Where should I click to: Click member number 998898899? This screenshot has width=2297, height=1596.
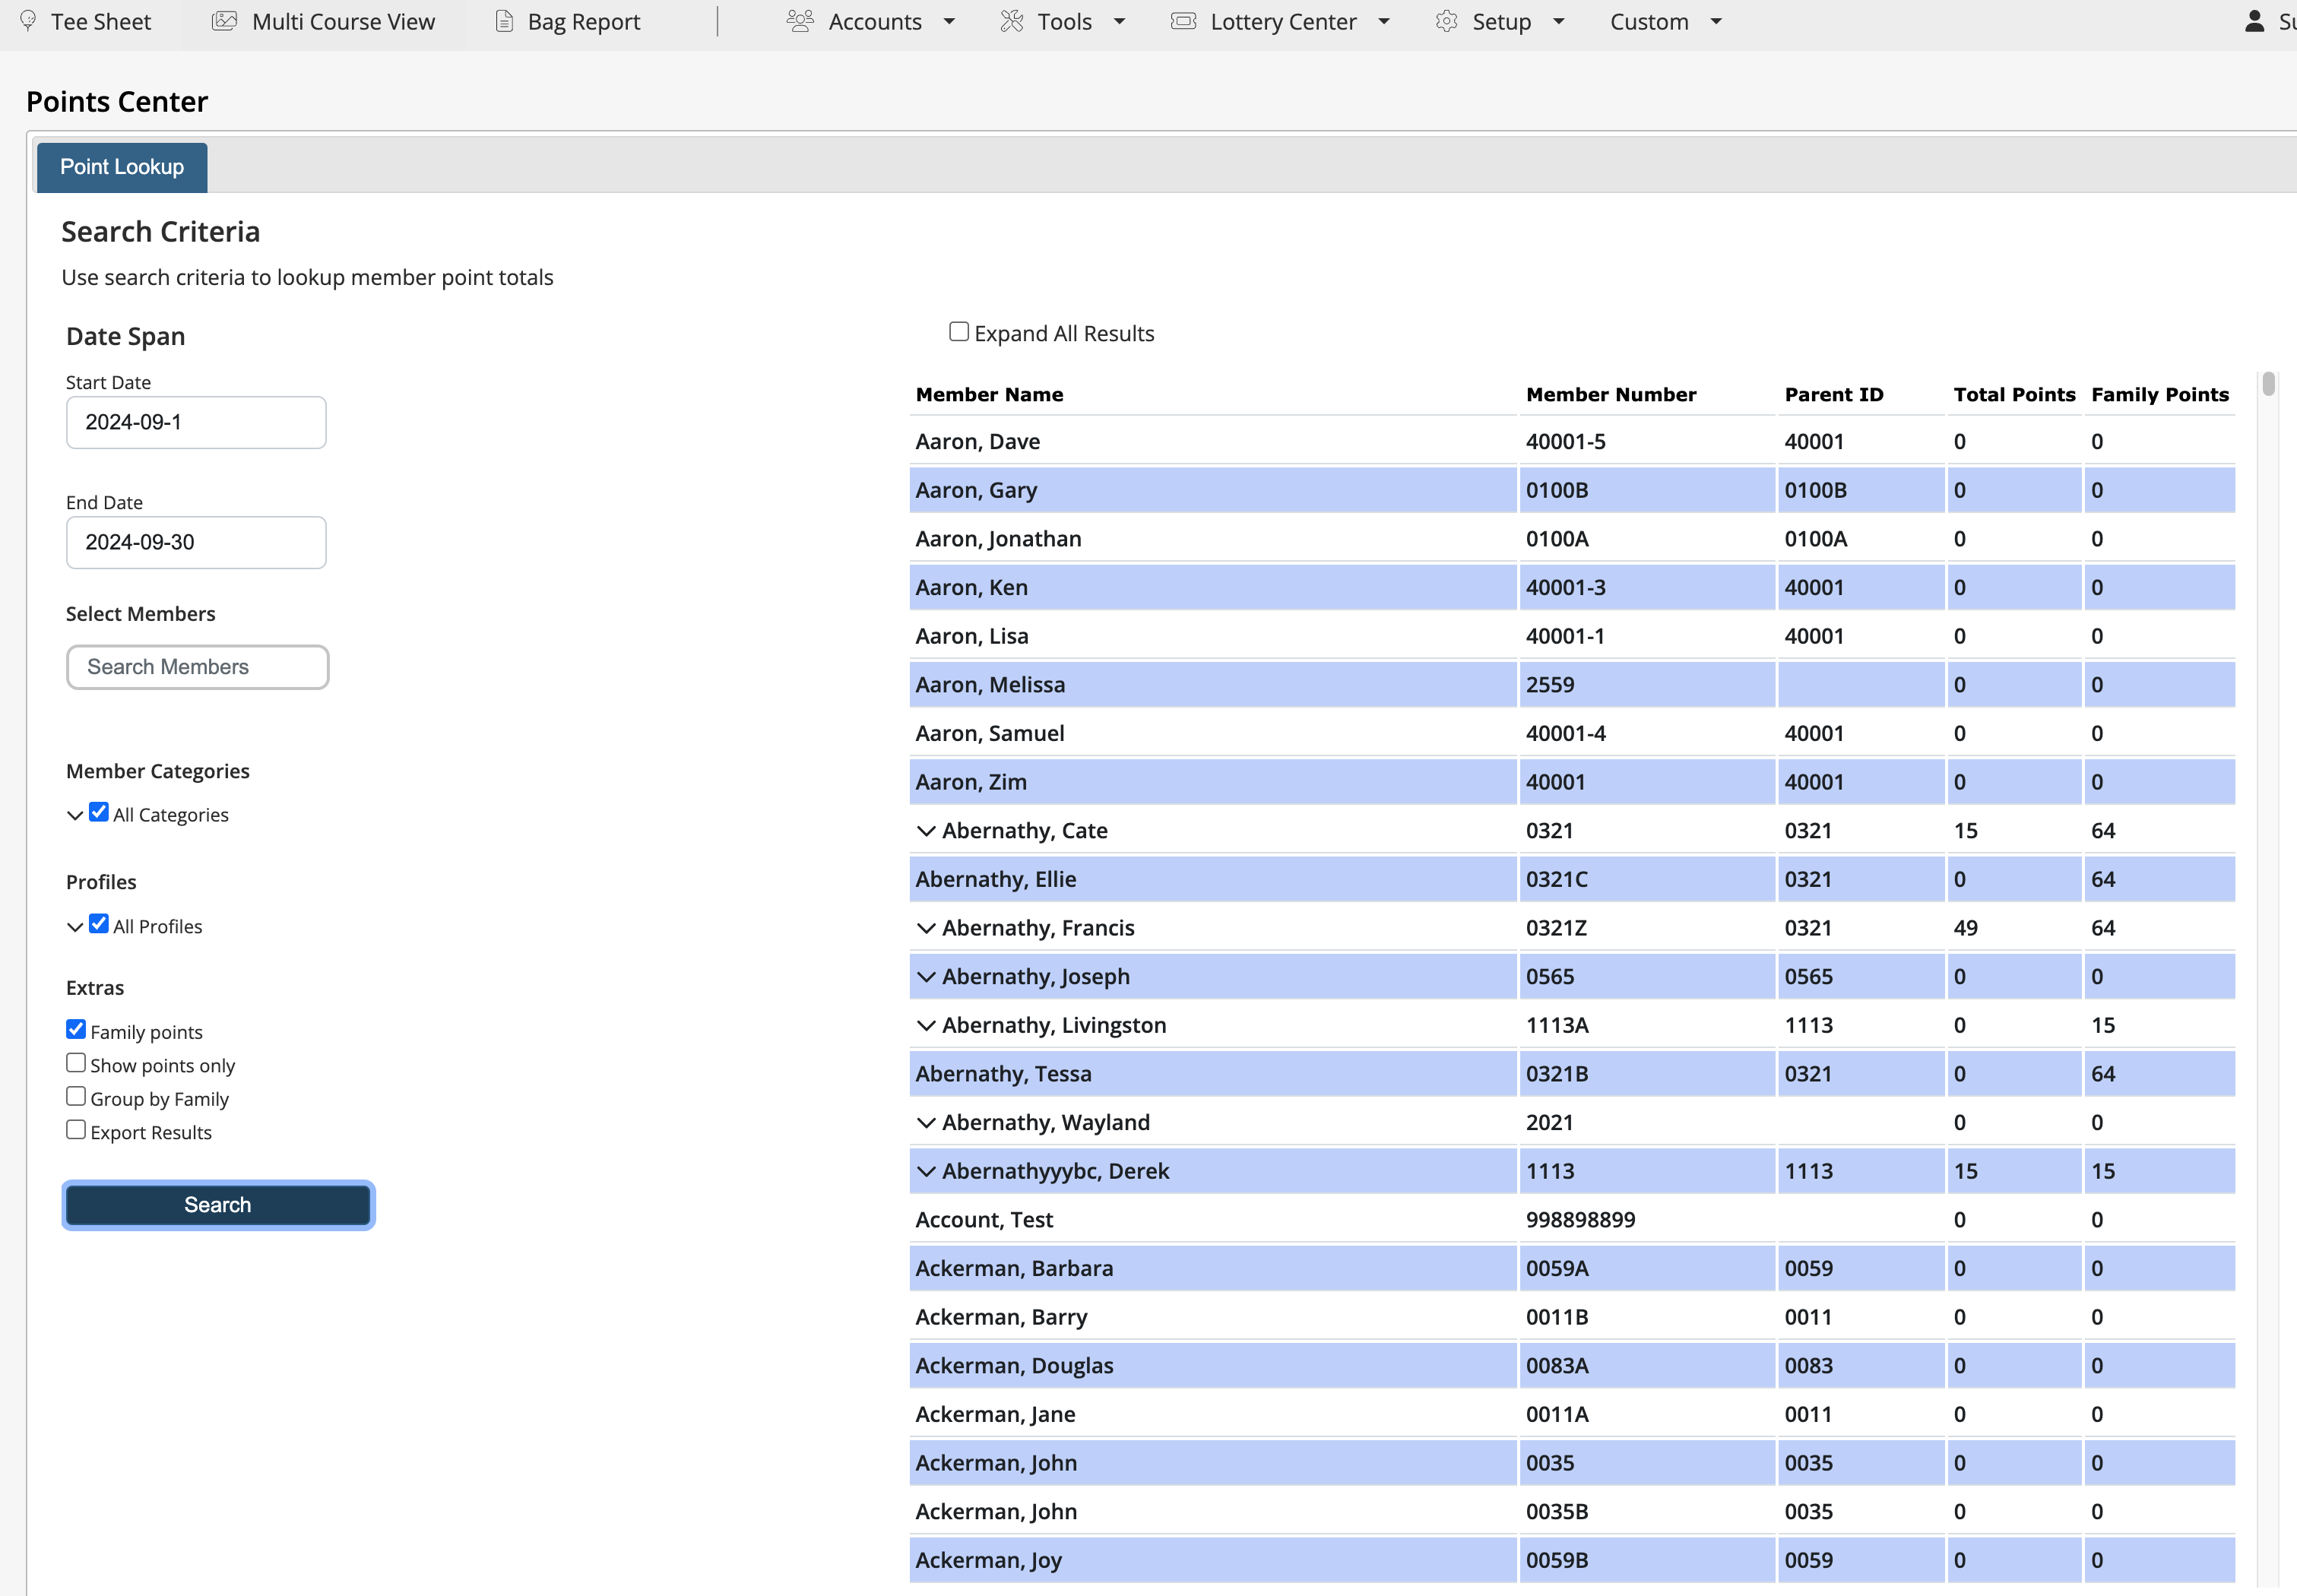(x=1580, y=1220)
